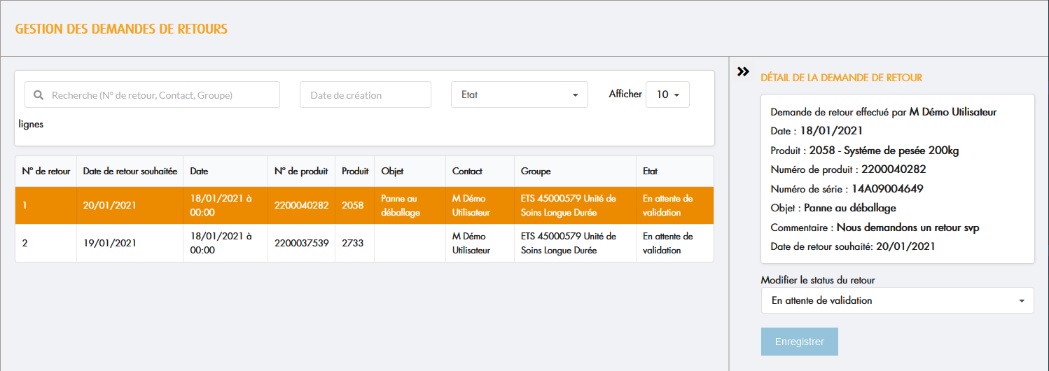Click the Date column header

(x=226, y=171)
